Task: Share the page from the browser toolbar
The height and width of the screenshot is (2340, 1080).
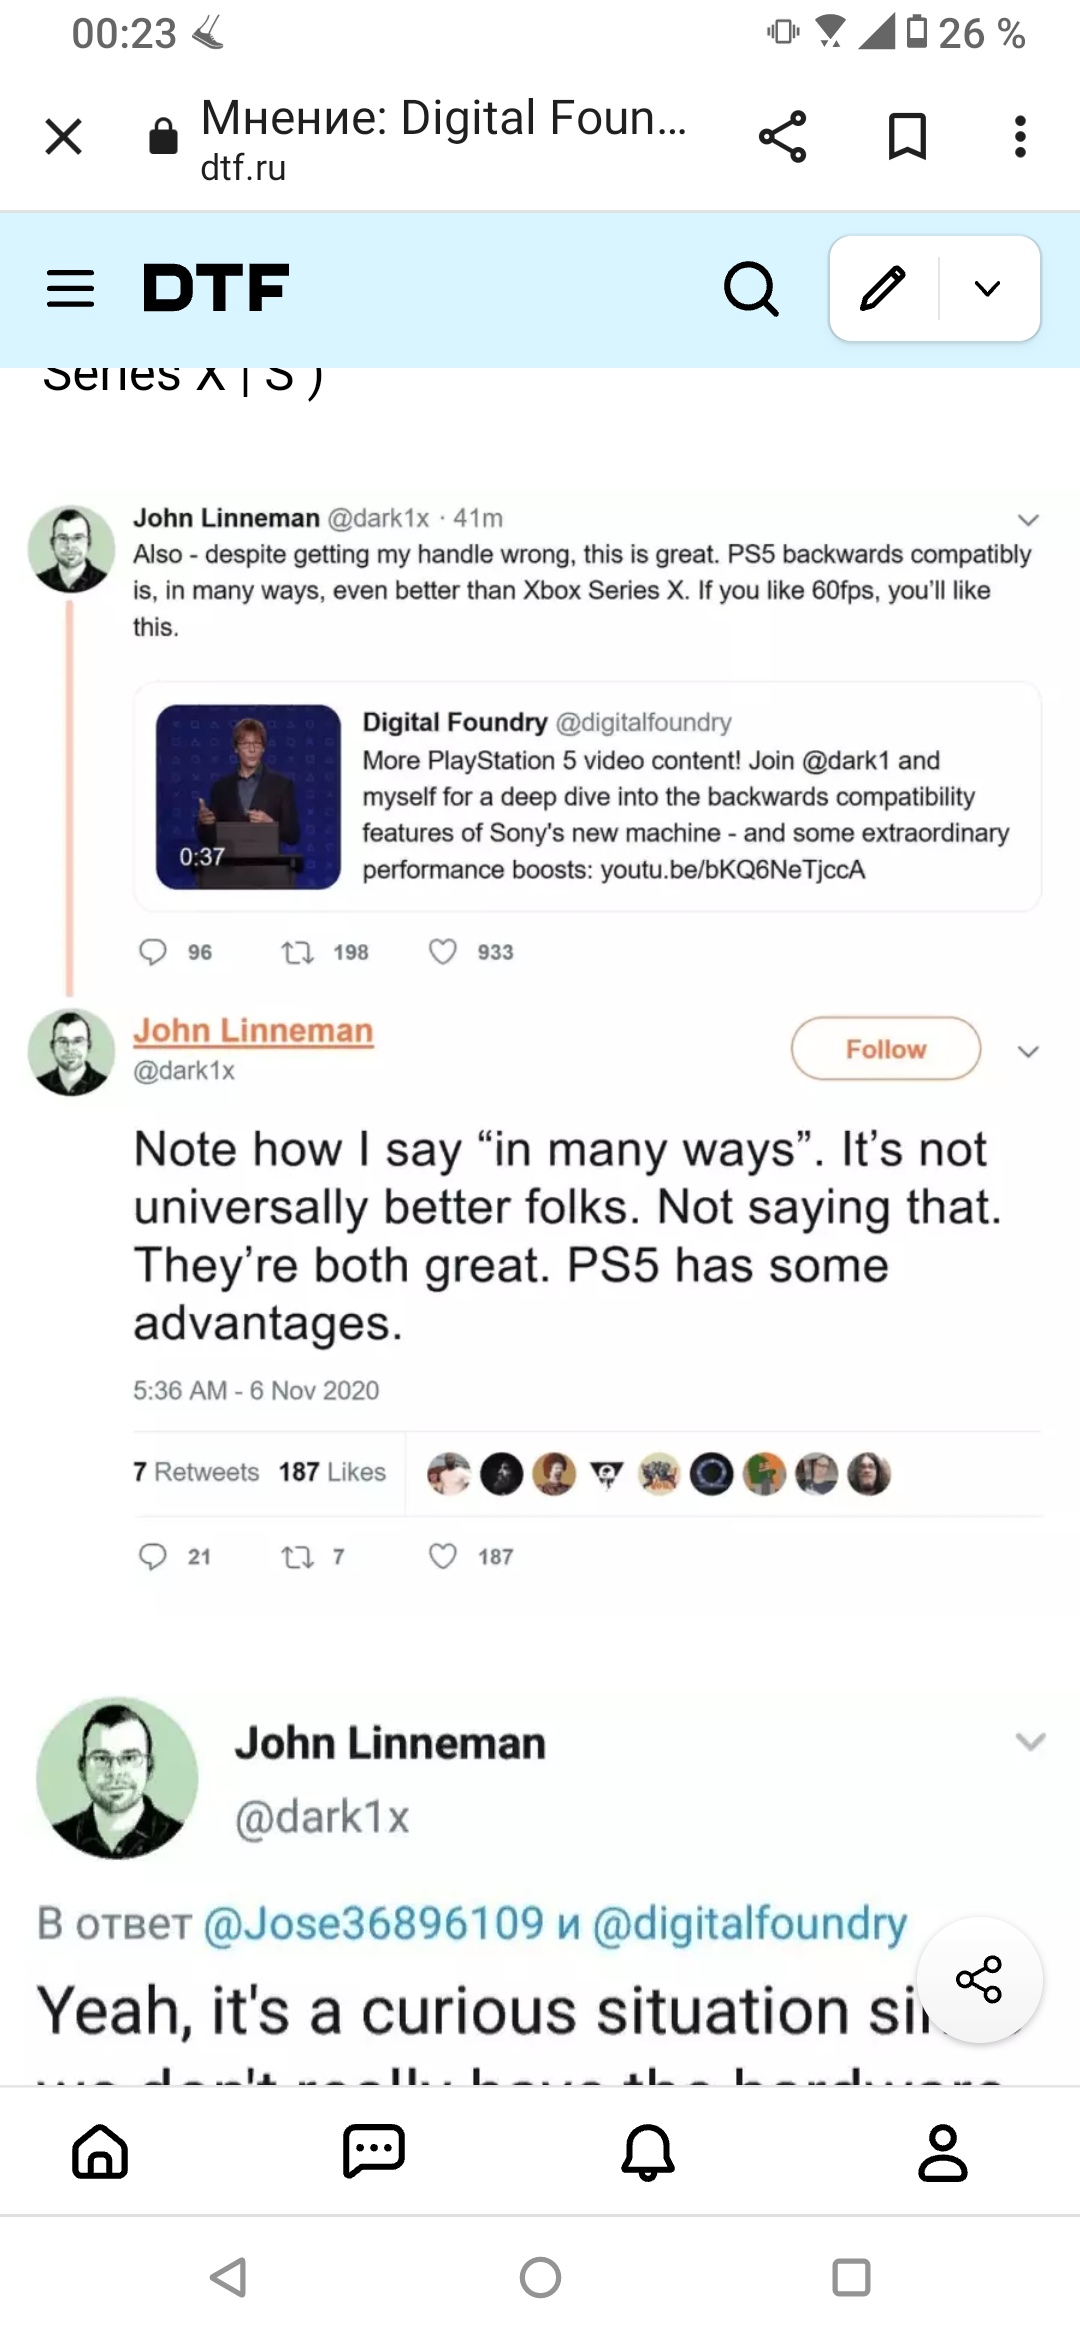Action: pyautogui.click(x=782, y=136)
